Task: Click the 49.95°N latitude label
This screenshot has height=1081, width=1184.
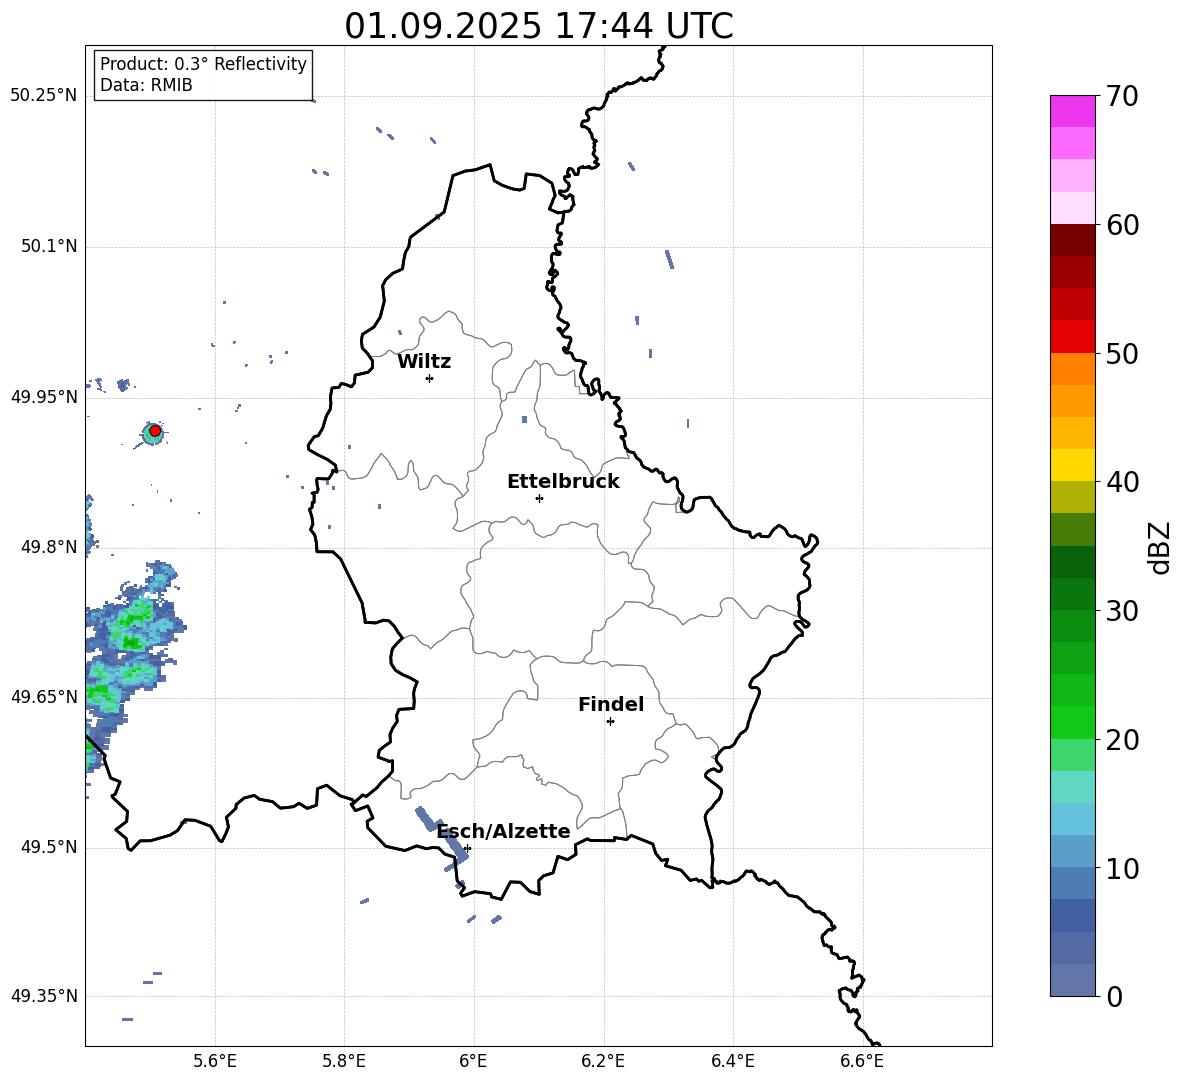Action: 44,397
